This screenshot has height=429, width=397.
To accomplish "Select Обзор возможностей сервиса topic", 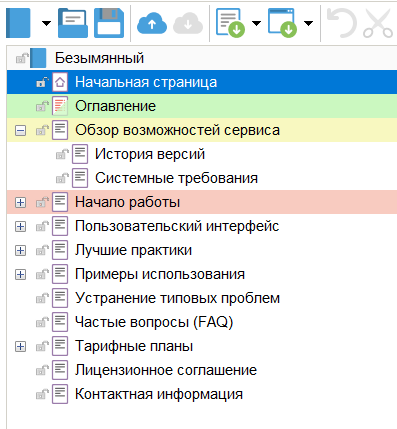I will click(177, 130).
